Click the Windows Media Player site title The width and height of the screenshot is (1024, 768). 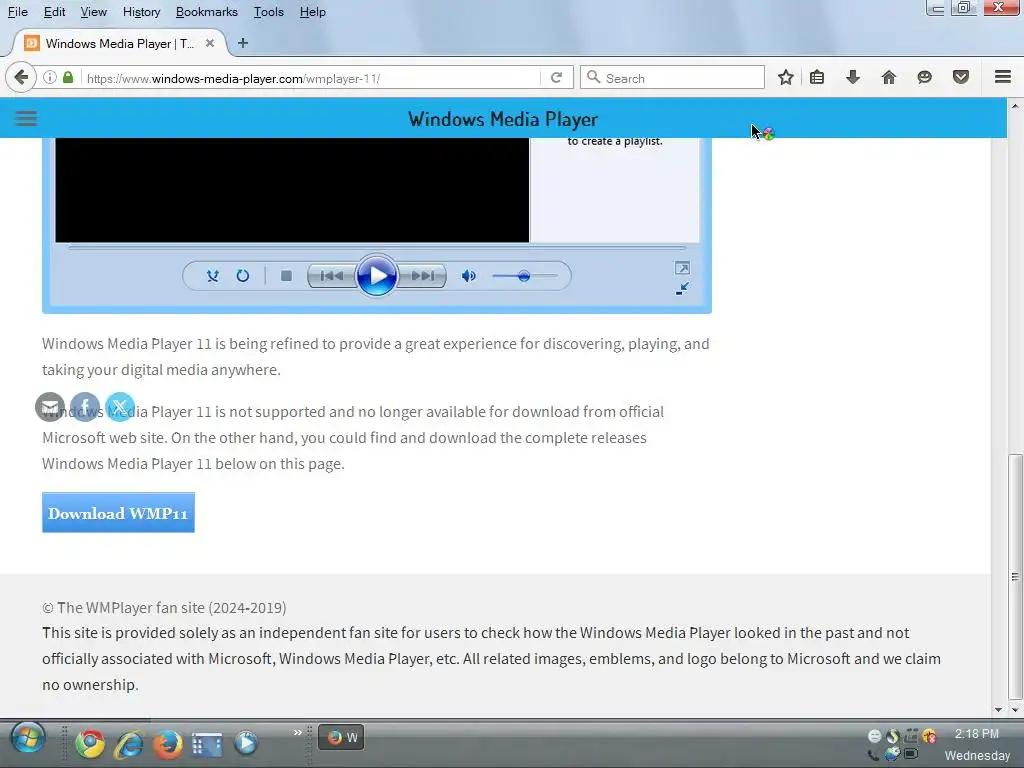click(x=503, y=119)
